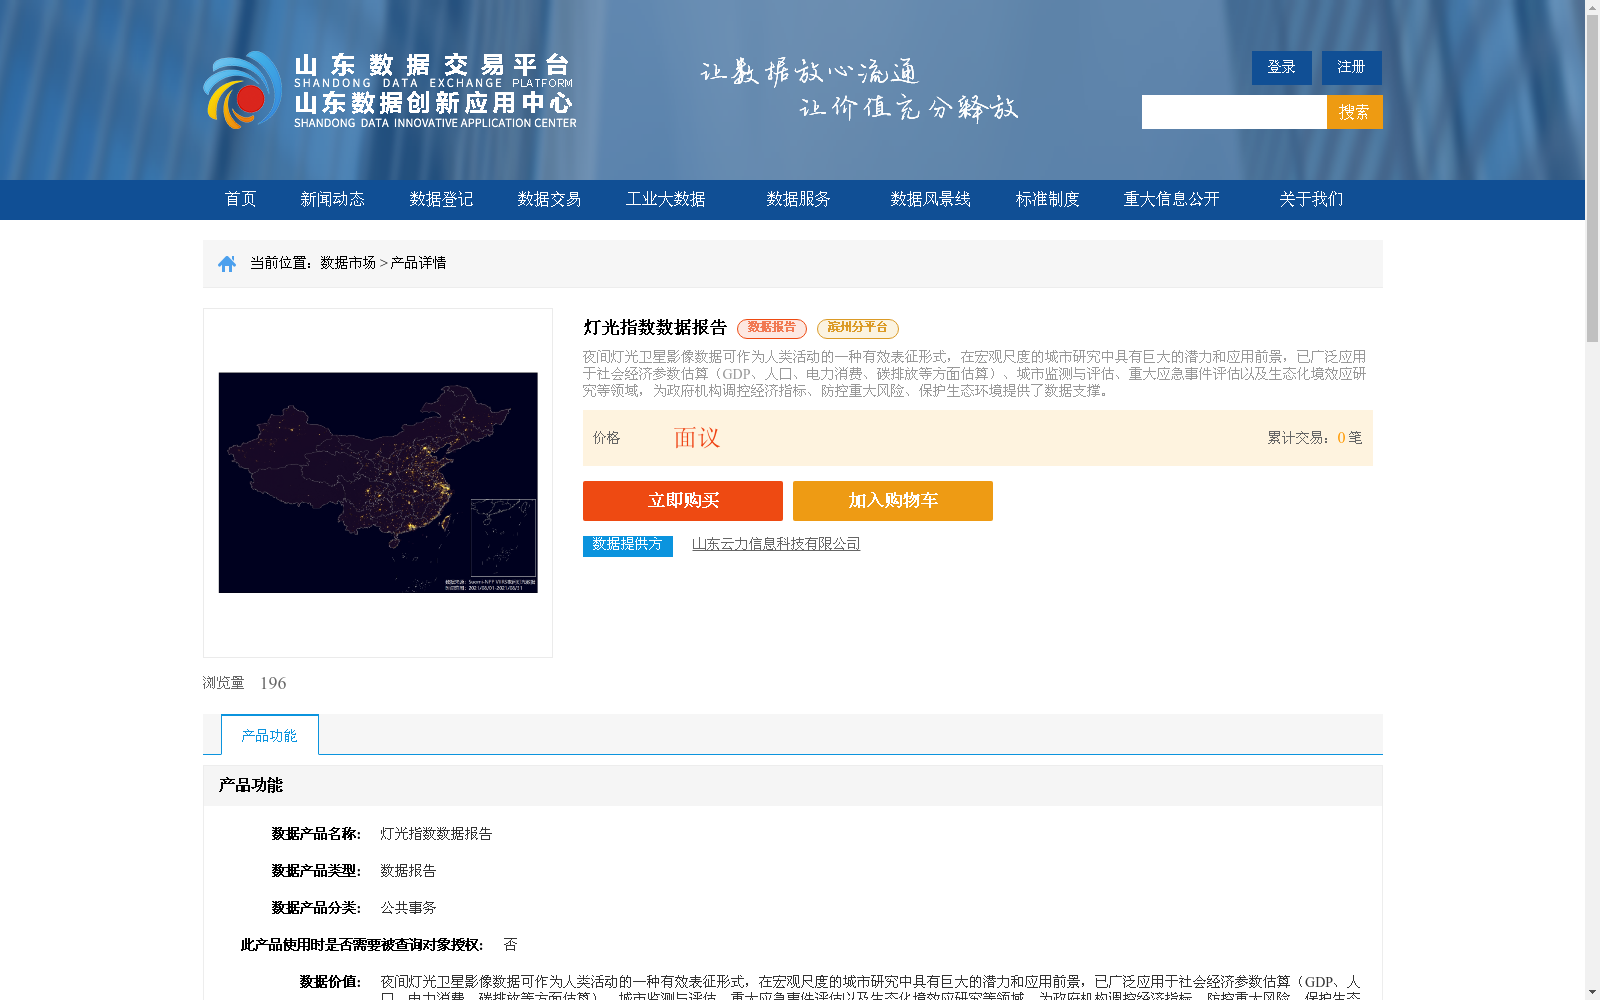Select the 产品功能 tab
Image resolution: width=1600 pixels, height=1000 pixels.
tap(270, 735)
